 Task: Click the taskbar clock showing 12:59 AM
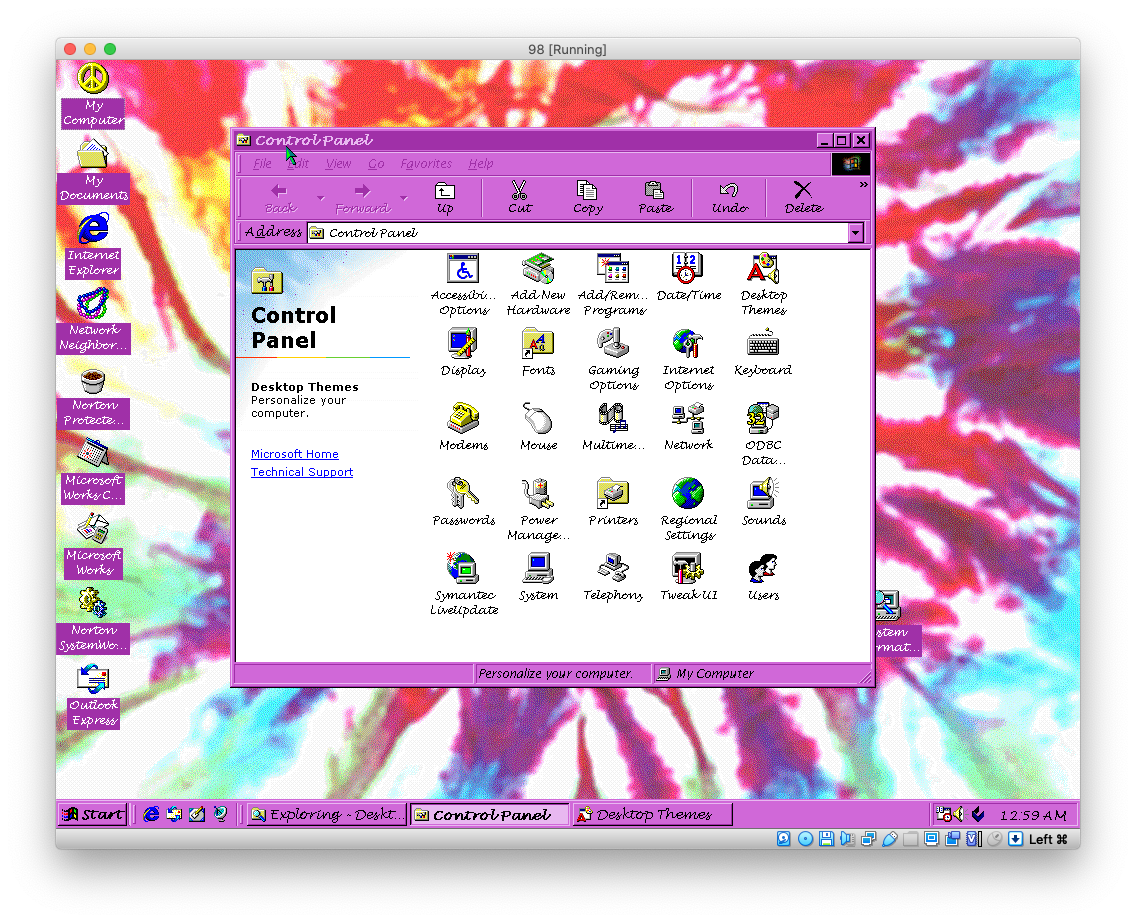(1033, 815)
